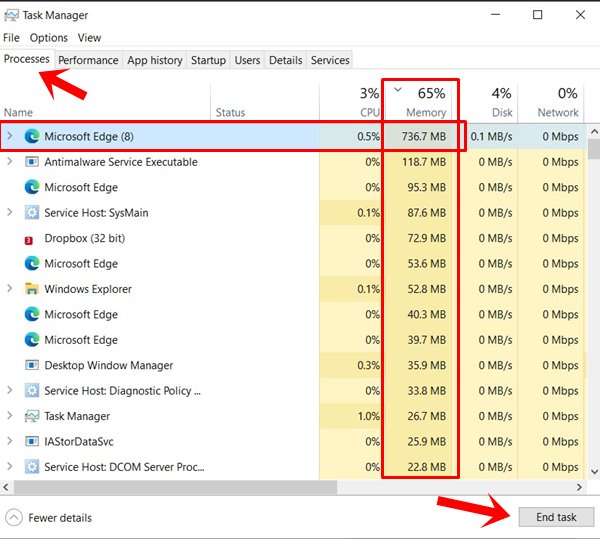Screen dimensions: 600x539
Task: Click the Fewer details circle arrow icon
Action: (x=14, y=518)
